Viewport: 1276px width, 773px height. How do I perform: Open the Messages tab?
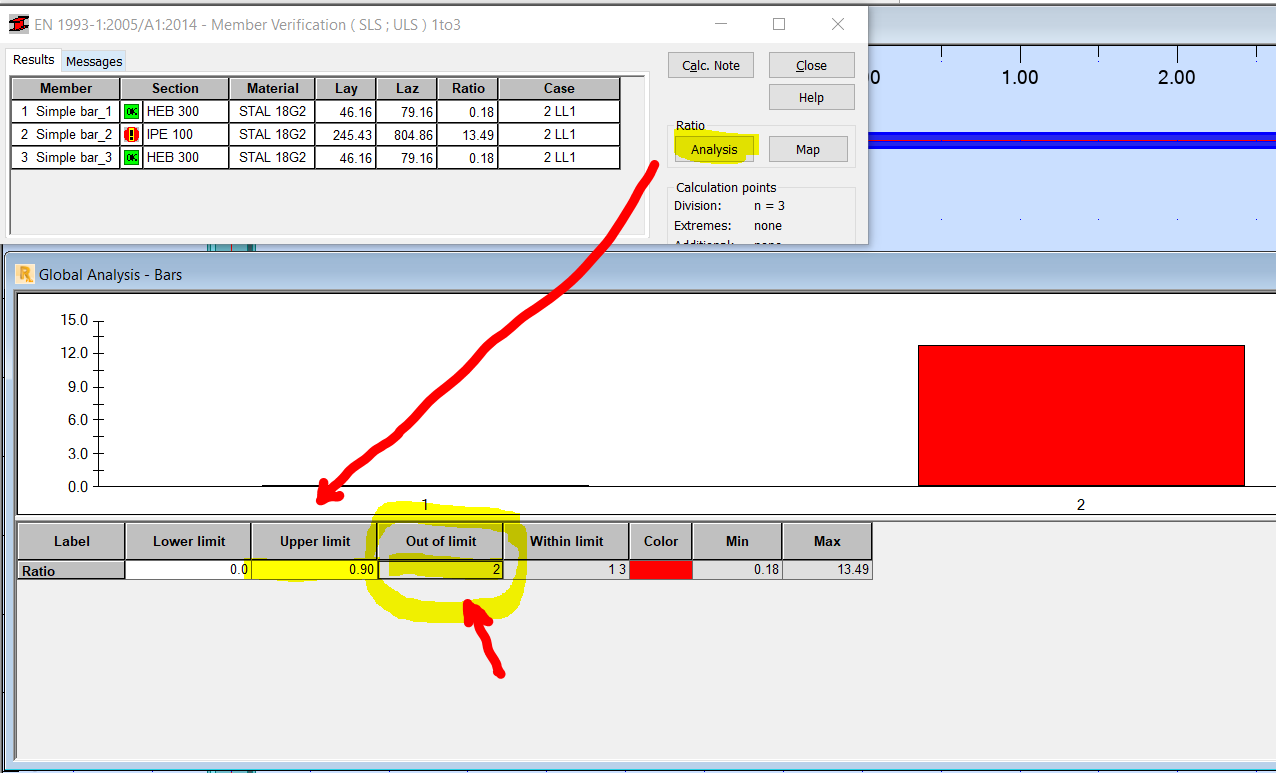click(x=93, y=60)
